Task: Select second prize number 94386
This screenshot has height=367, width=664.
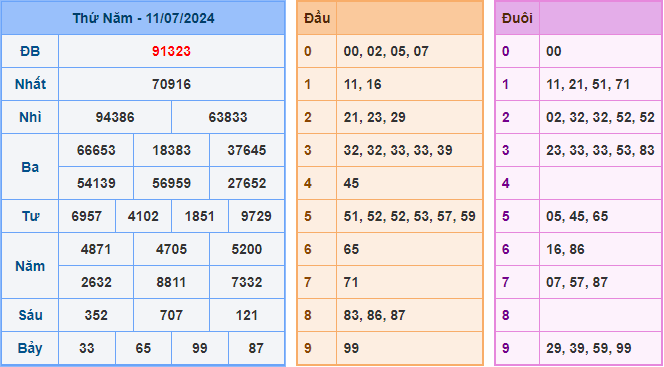Action: [115, 117]
